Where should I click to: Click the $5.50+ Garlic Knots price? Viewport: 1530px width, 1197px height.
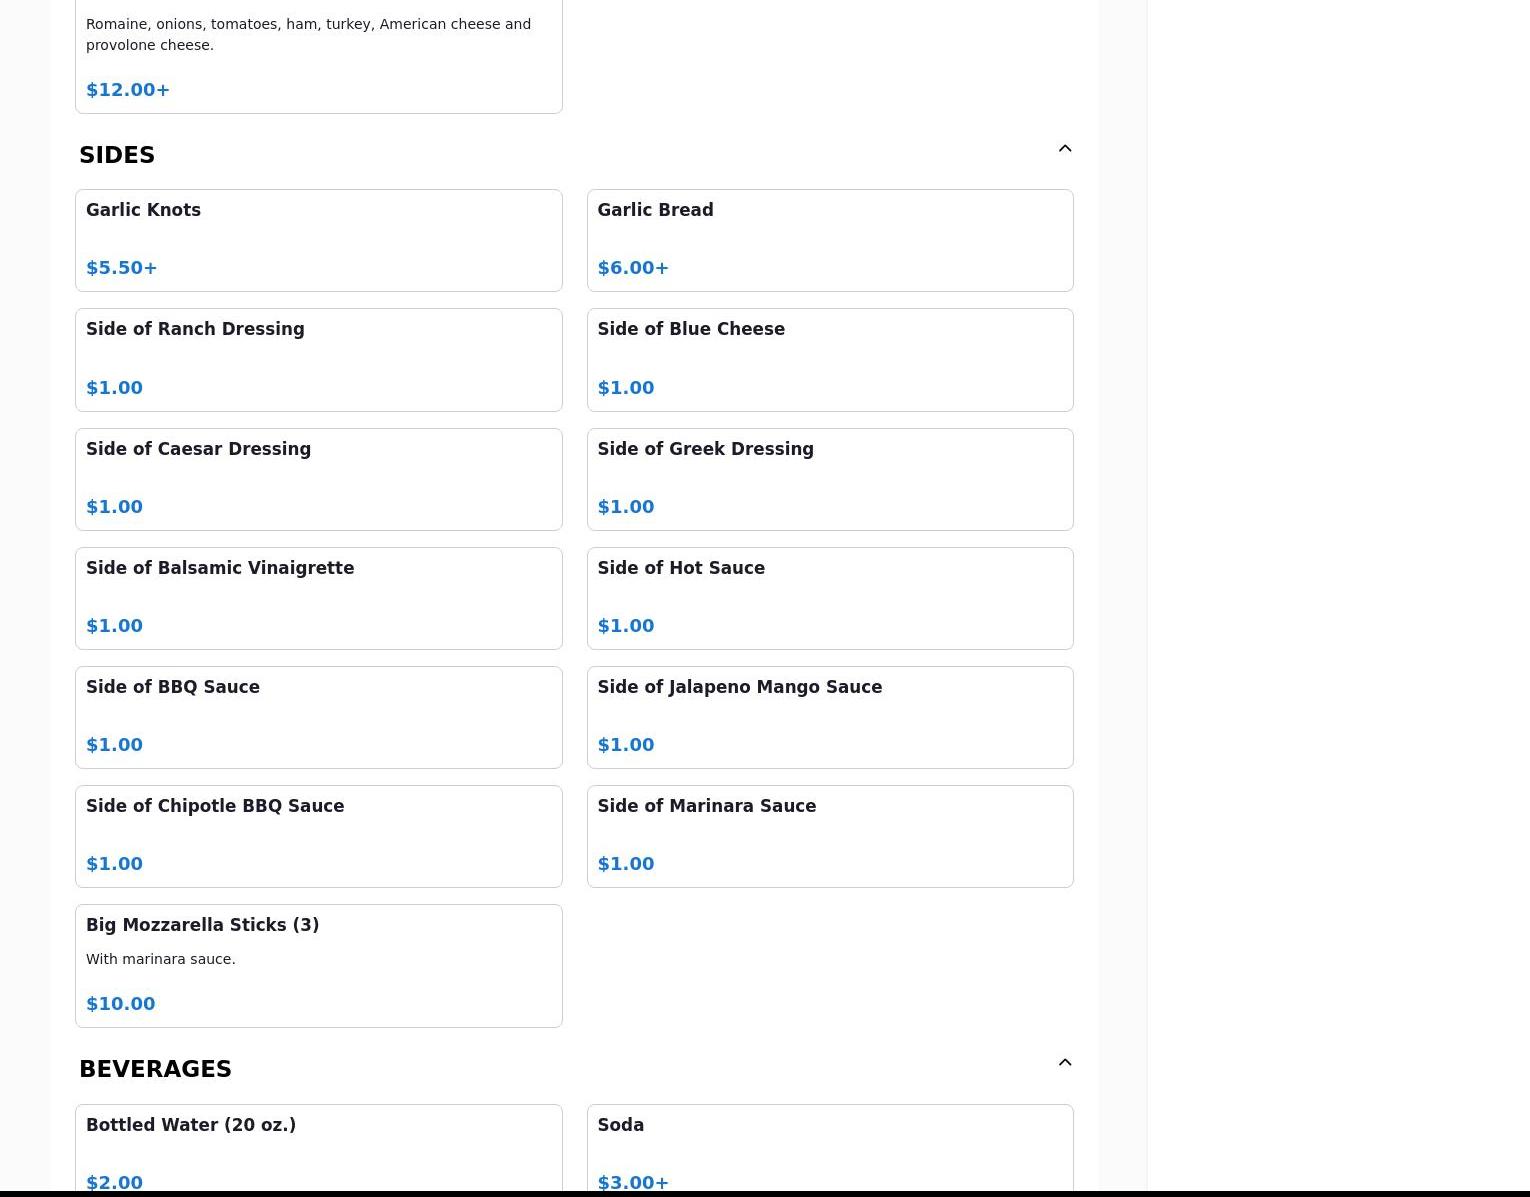click(122, 268)
